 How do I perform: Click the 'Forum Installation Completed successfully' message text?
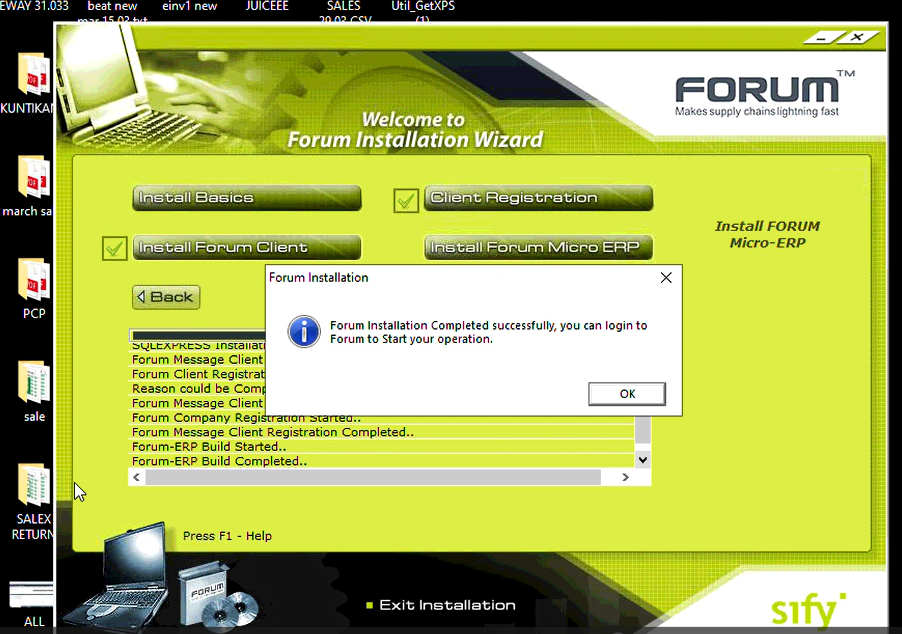click(x=488, y=333)
